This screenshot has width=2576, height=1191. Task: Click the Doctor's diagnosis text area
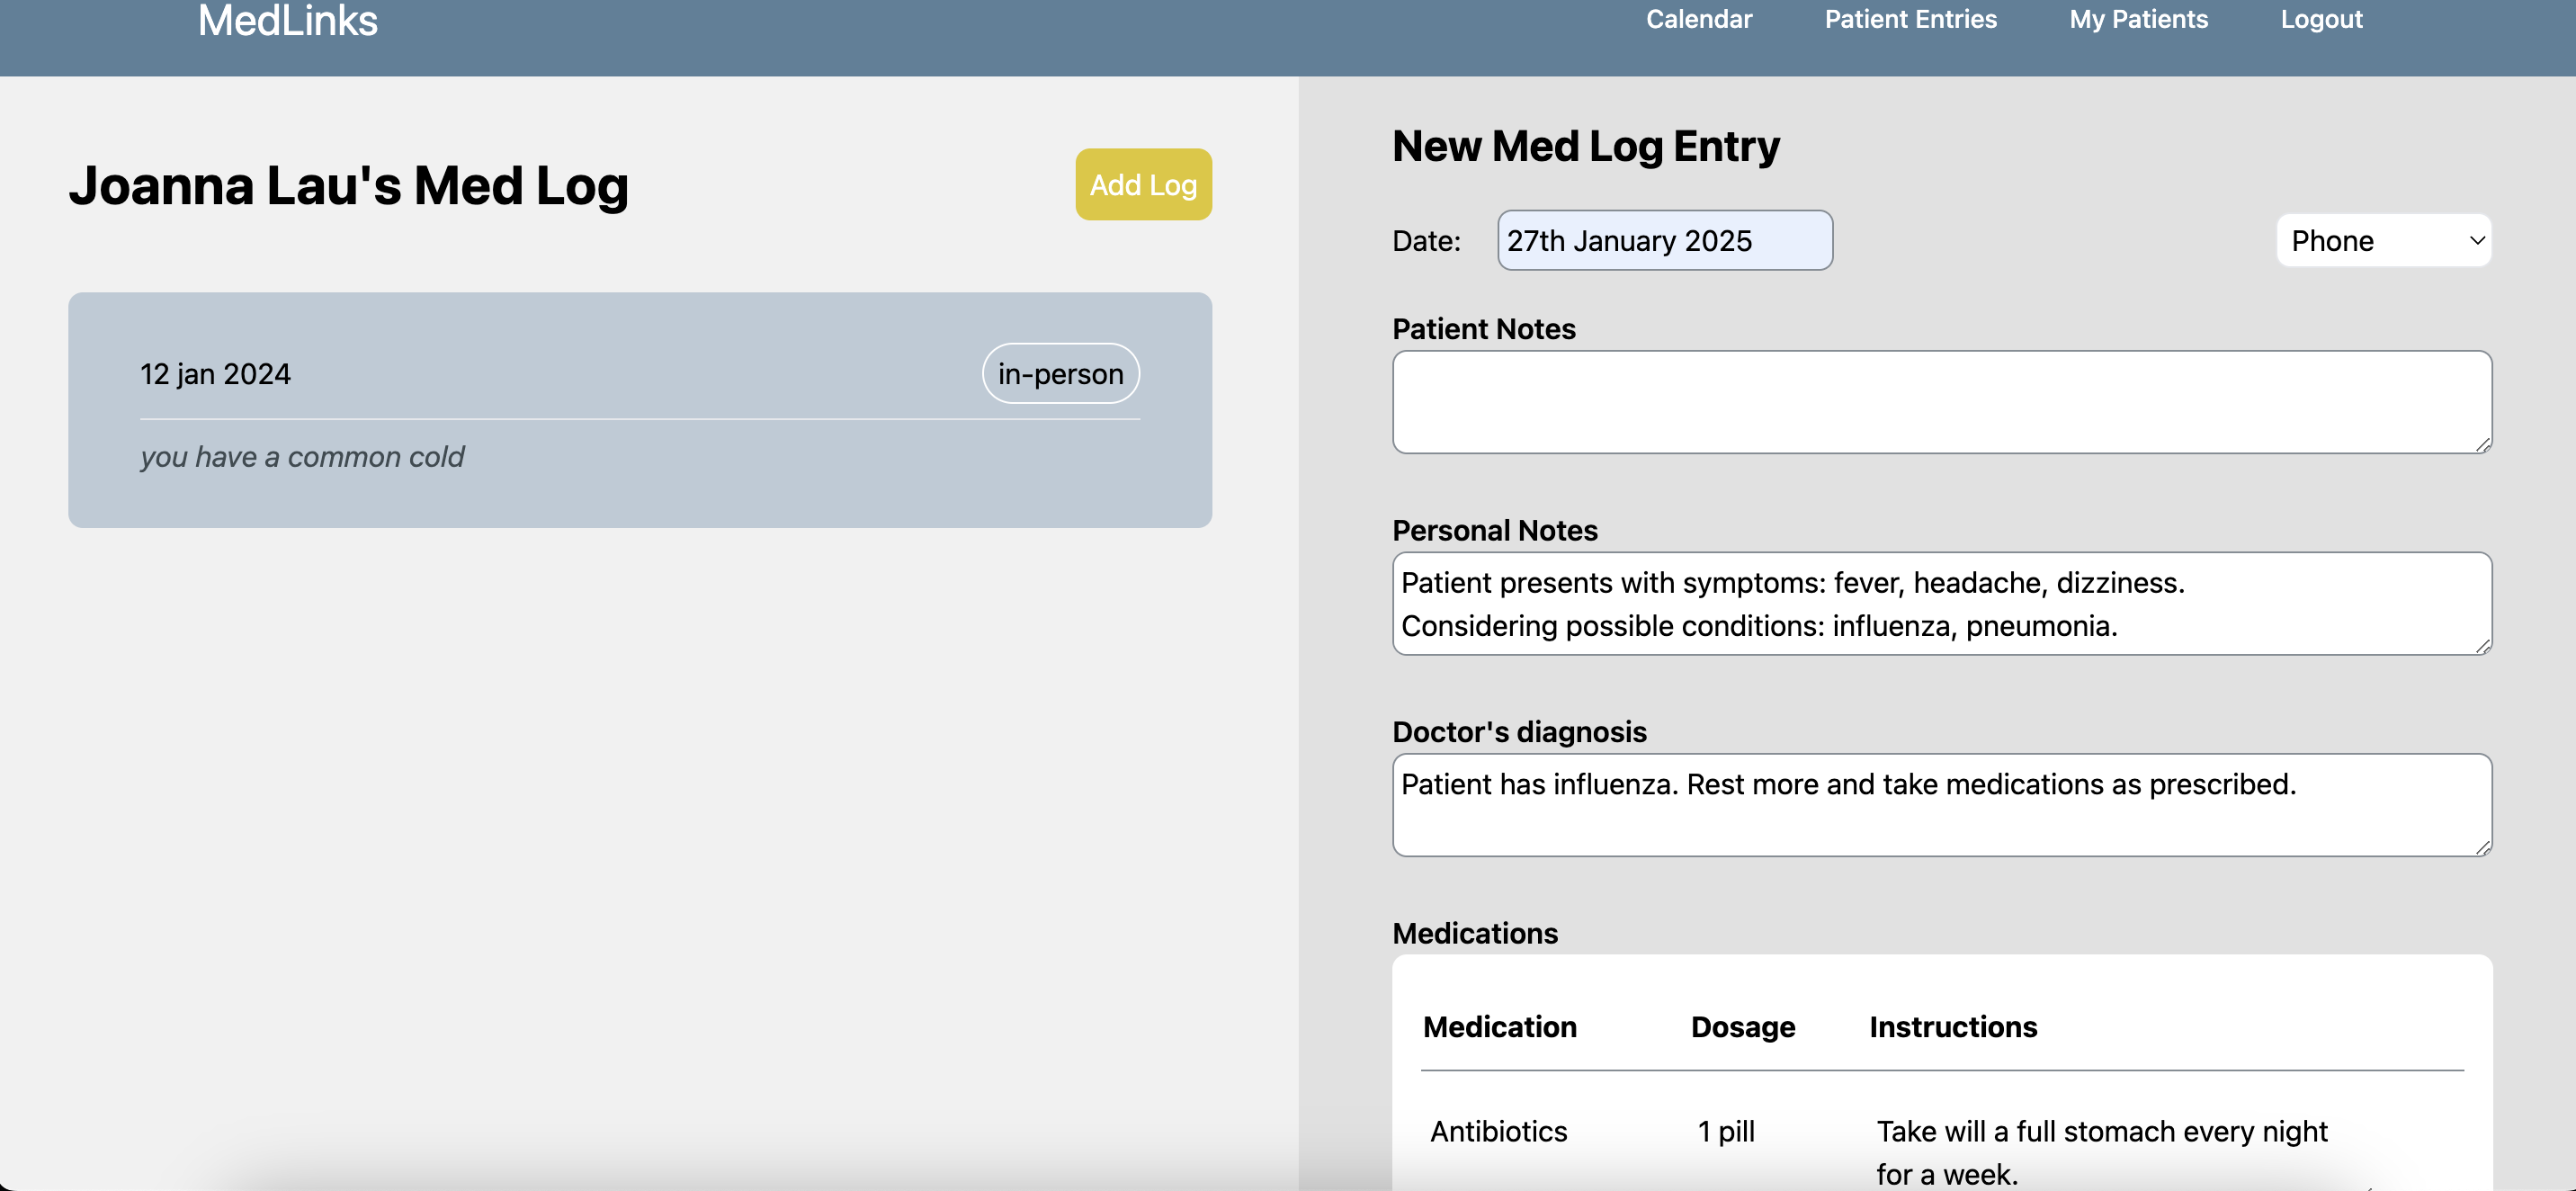[1940, 805]
